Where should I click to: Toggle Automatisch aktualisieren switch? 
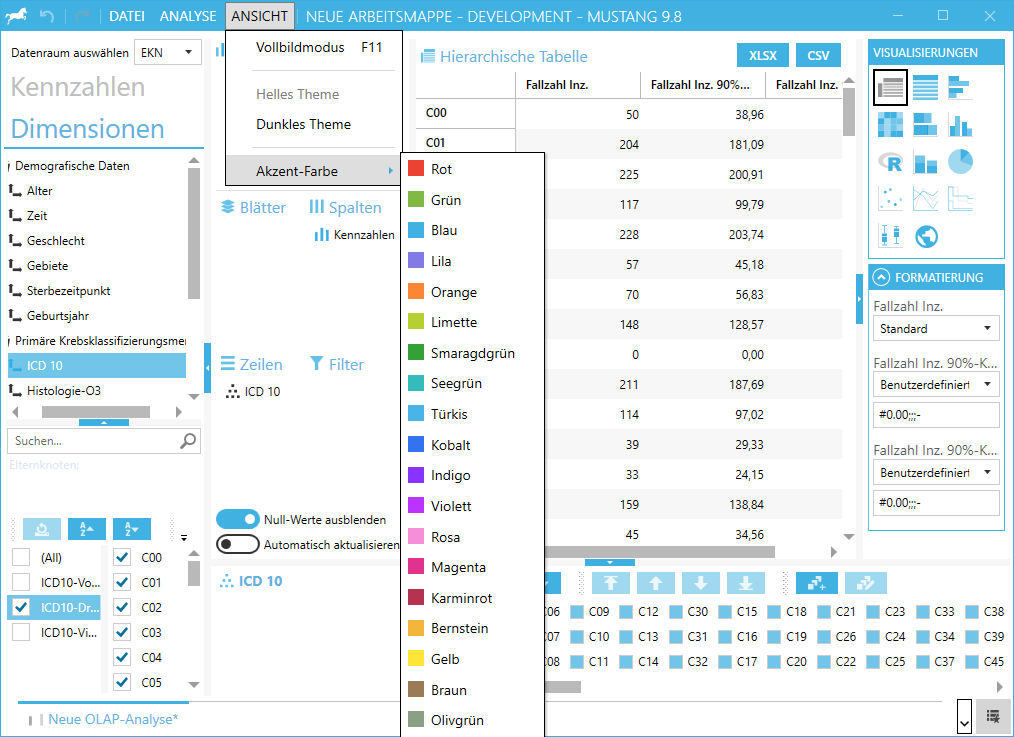pos(237,544)
